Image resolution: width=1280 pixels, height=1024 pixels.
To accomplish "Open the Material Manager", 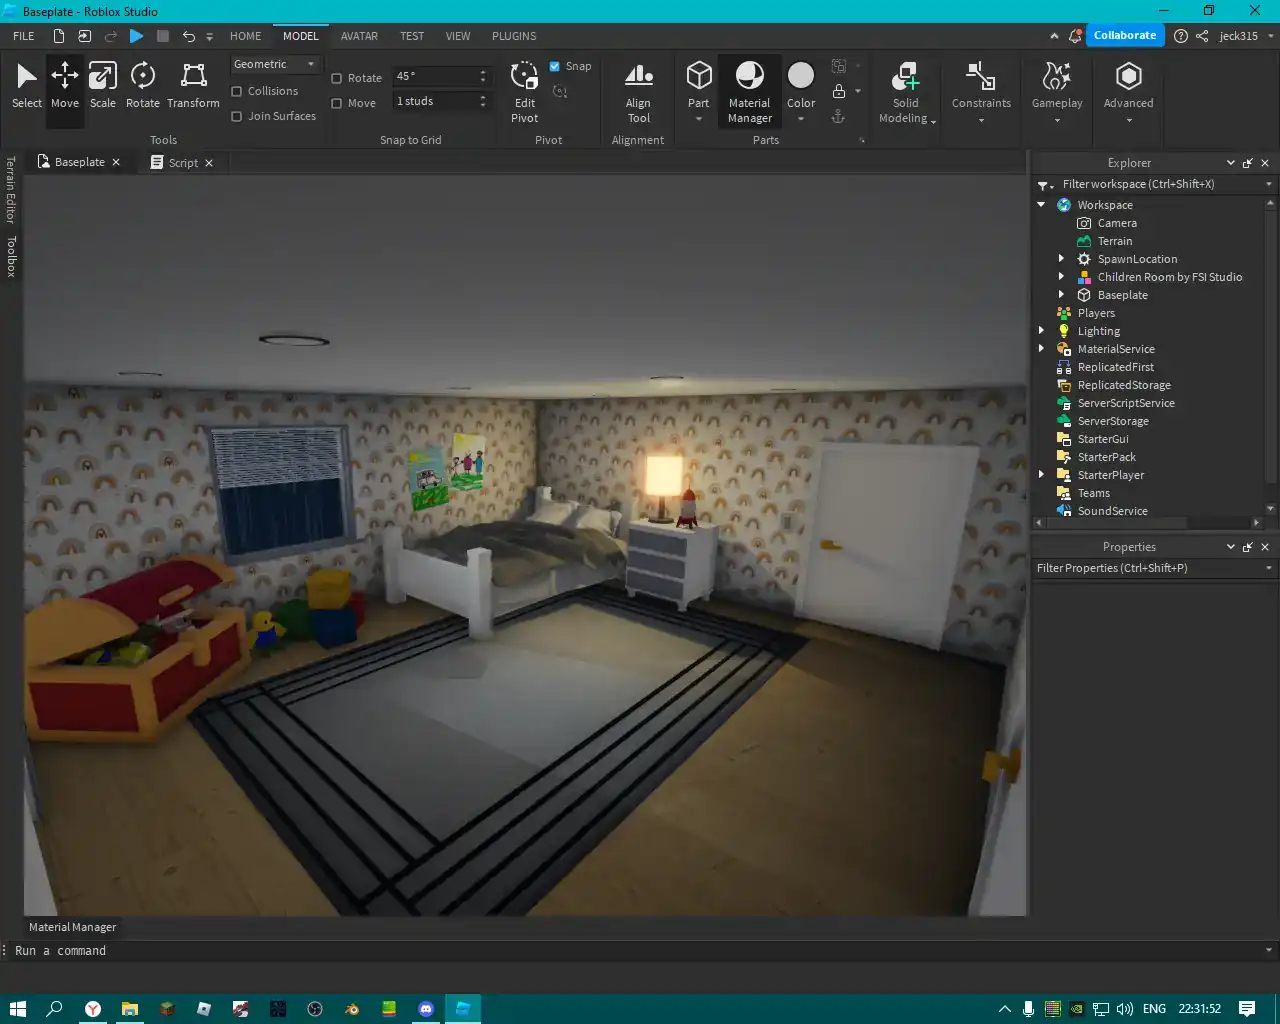I will [749, 92].
